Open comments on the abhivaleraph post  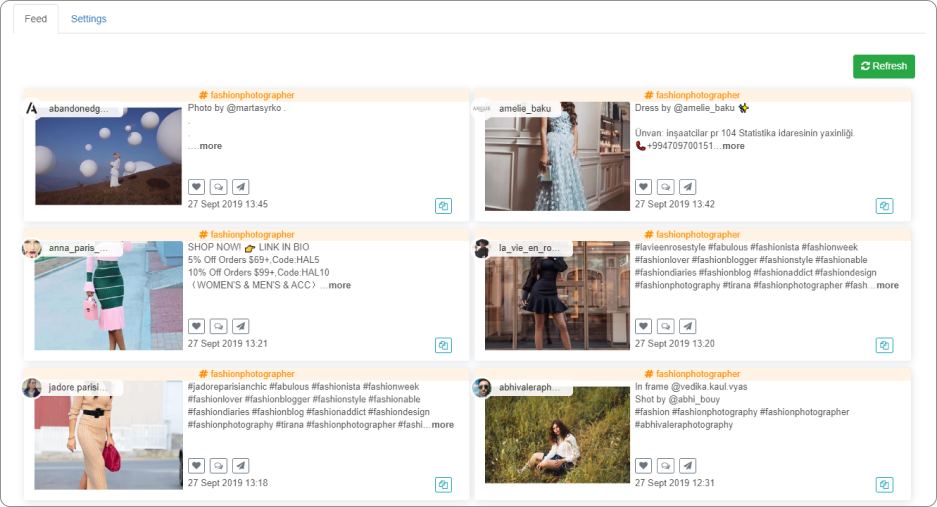665,466
